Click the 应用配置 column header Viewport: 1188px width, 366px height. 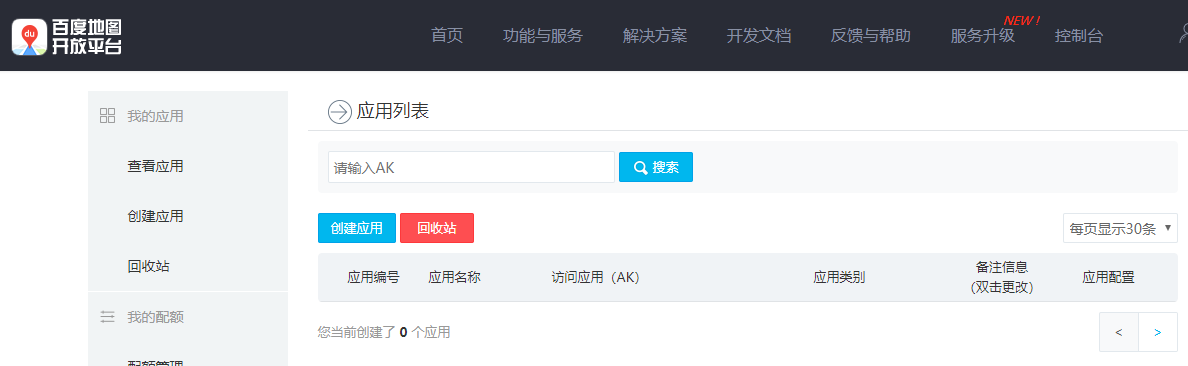[x=1108, y=277]
